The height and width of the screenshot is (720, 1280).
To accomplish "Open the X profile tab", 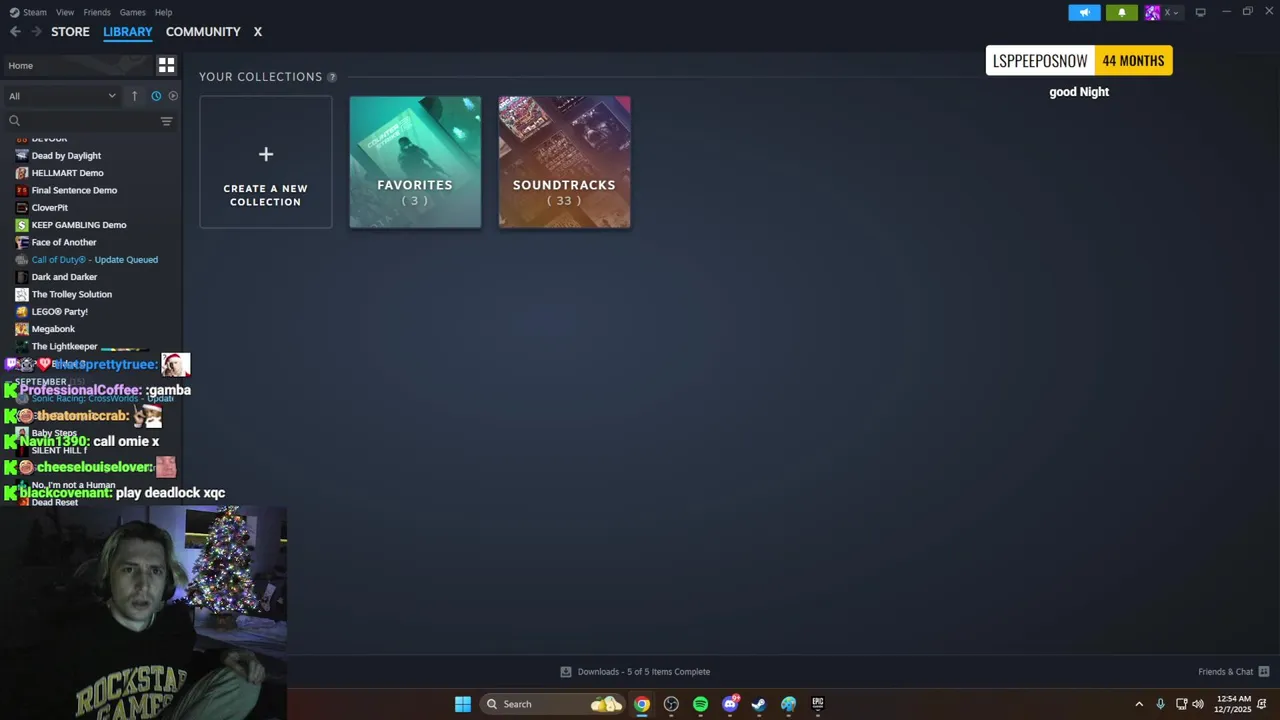I will click(257, 32).
